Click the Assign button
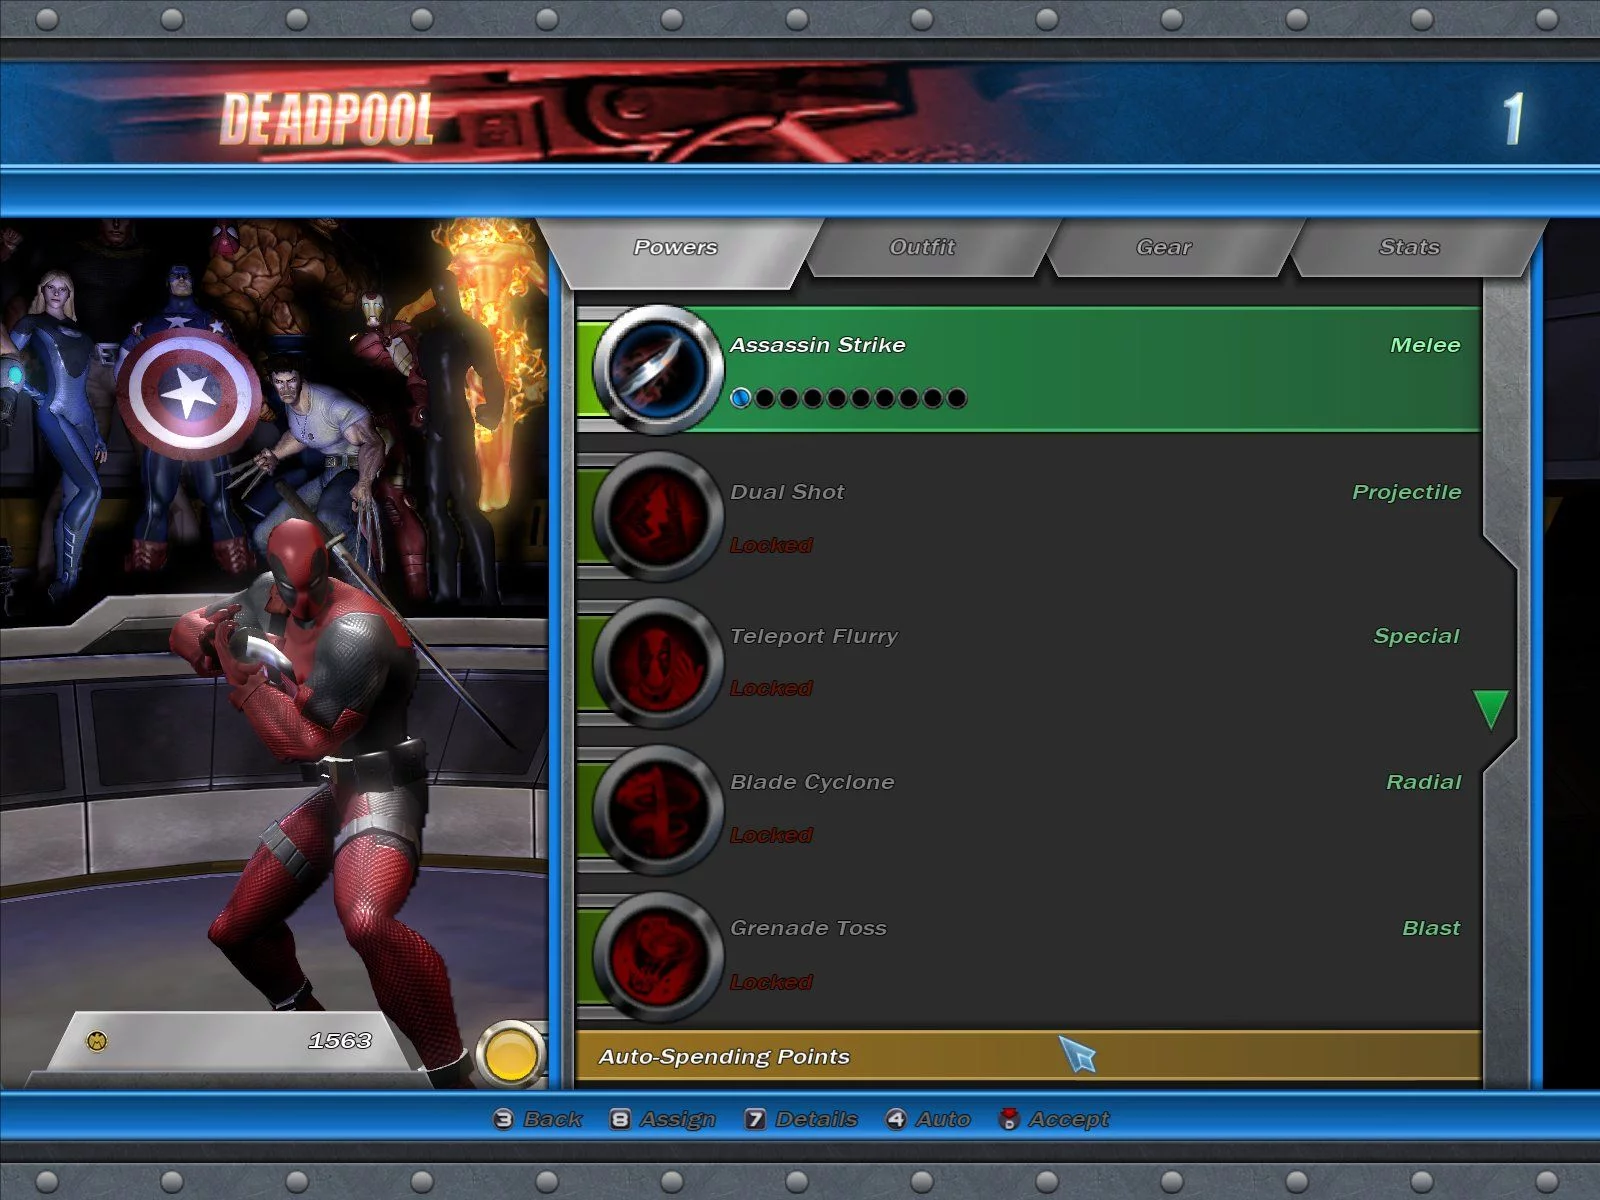The image size is (1600, 1200). [x=664, y=1119]
